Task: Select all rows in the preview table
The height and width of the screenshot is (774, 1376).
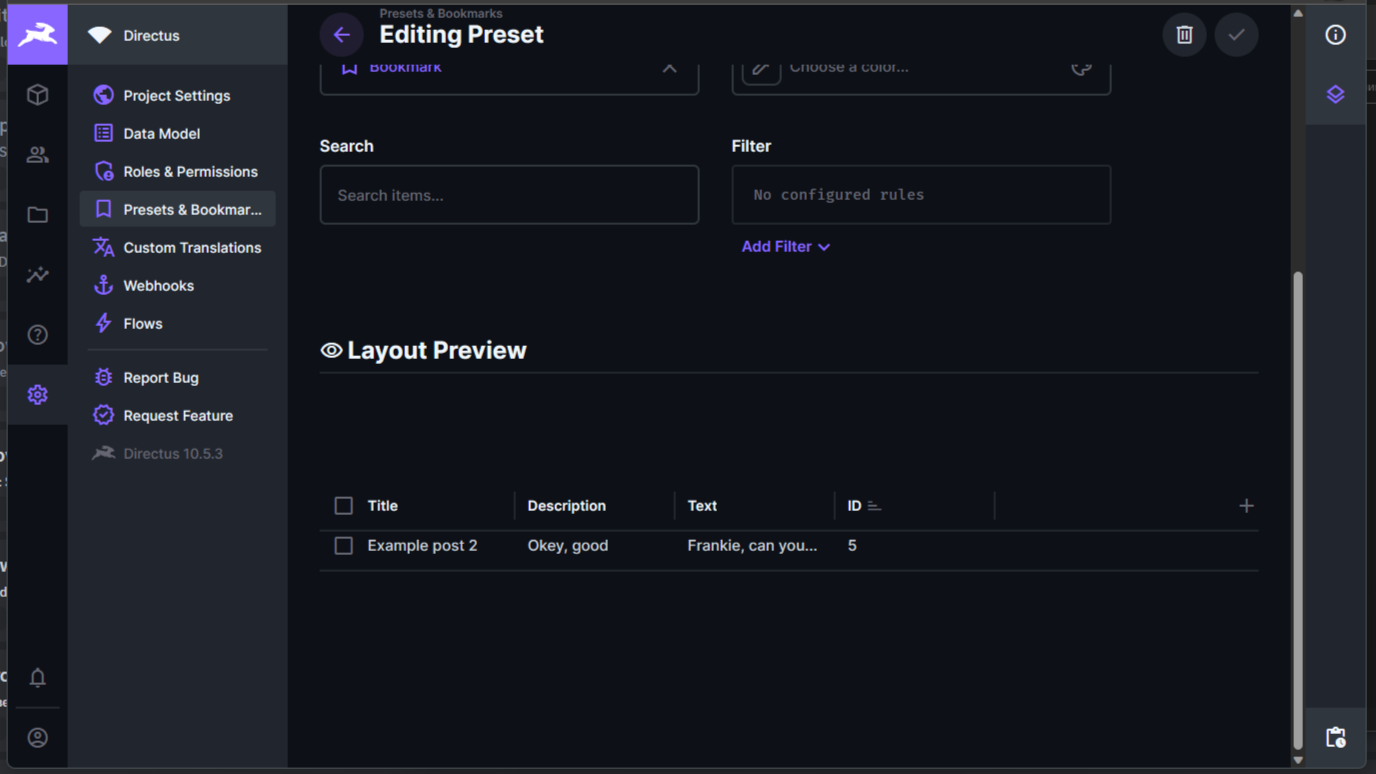Action: (x=343, y=505)
